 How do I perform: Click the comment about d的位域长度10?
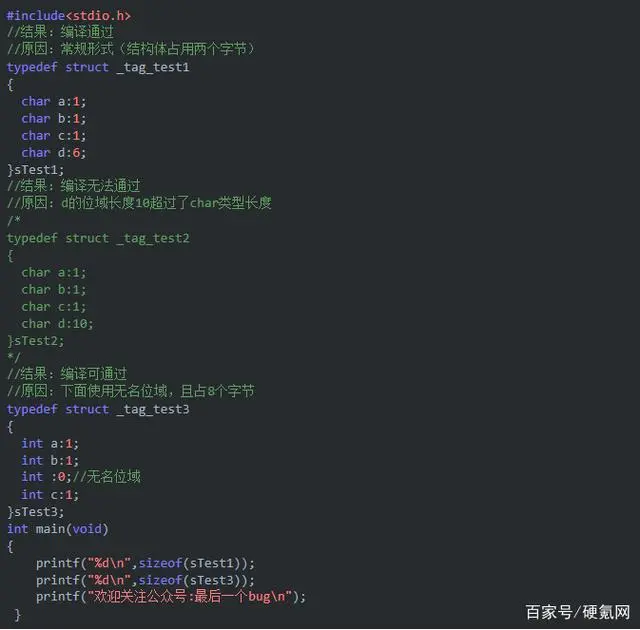(139, 203)
